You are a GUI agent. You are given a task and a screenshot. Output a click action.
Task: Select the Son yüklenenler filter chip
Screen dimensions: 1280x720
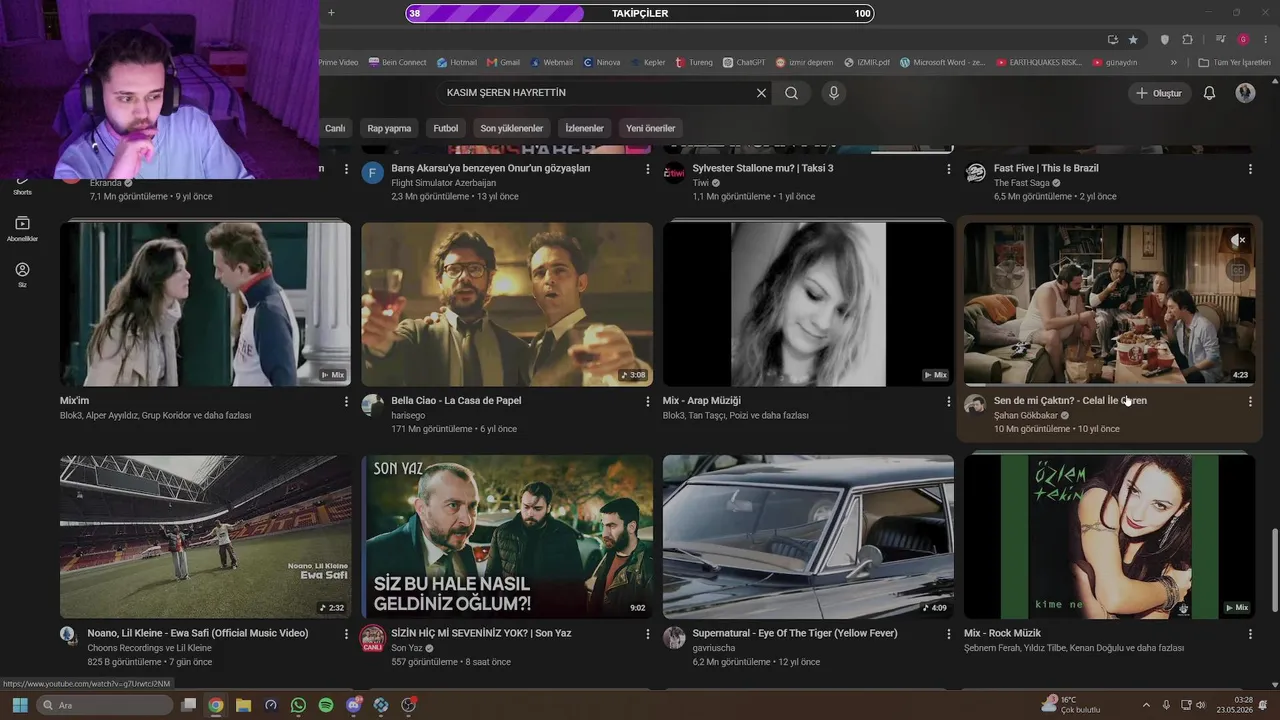(x=511, y=128)
